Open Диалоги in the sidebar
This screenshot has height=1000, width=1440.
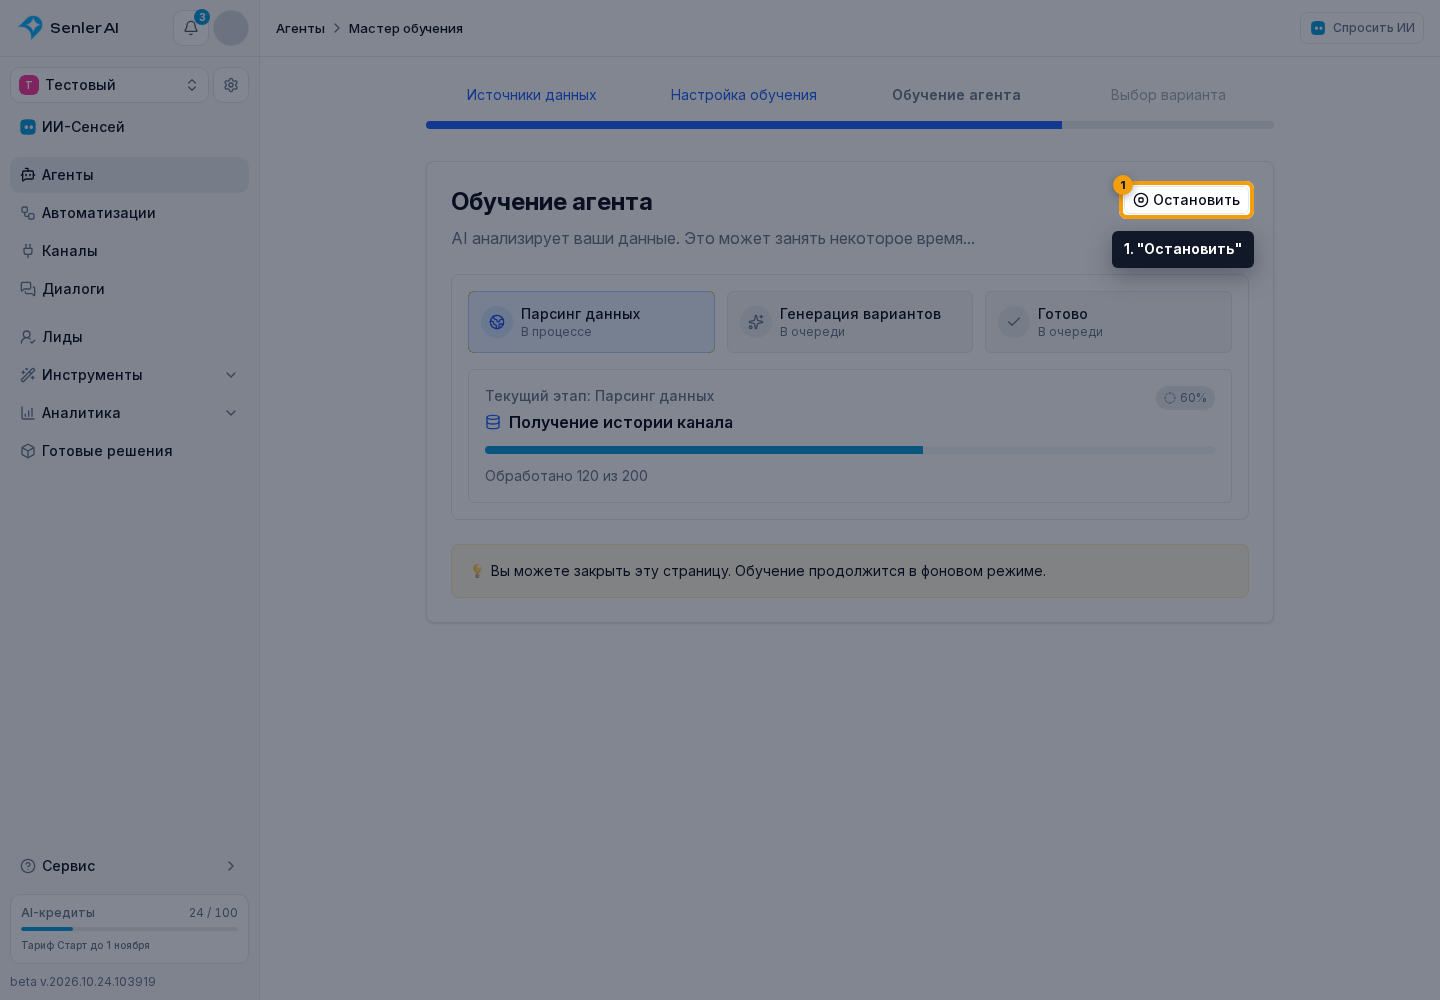pos(129,289)
